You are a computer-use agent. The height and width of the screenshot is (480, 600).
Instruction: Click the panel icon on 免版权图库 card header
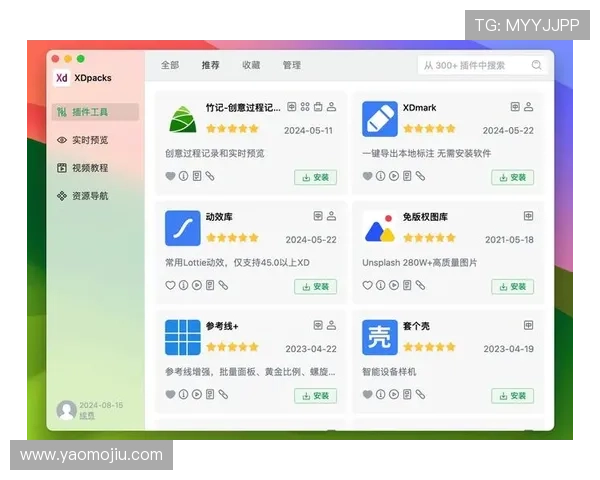[528, 216]
